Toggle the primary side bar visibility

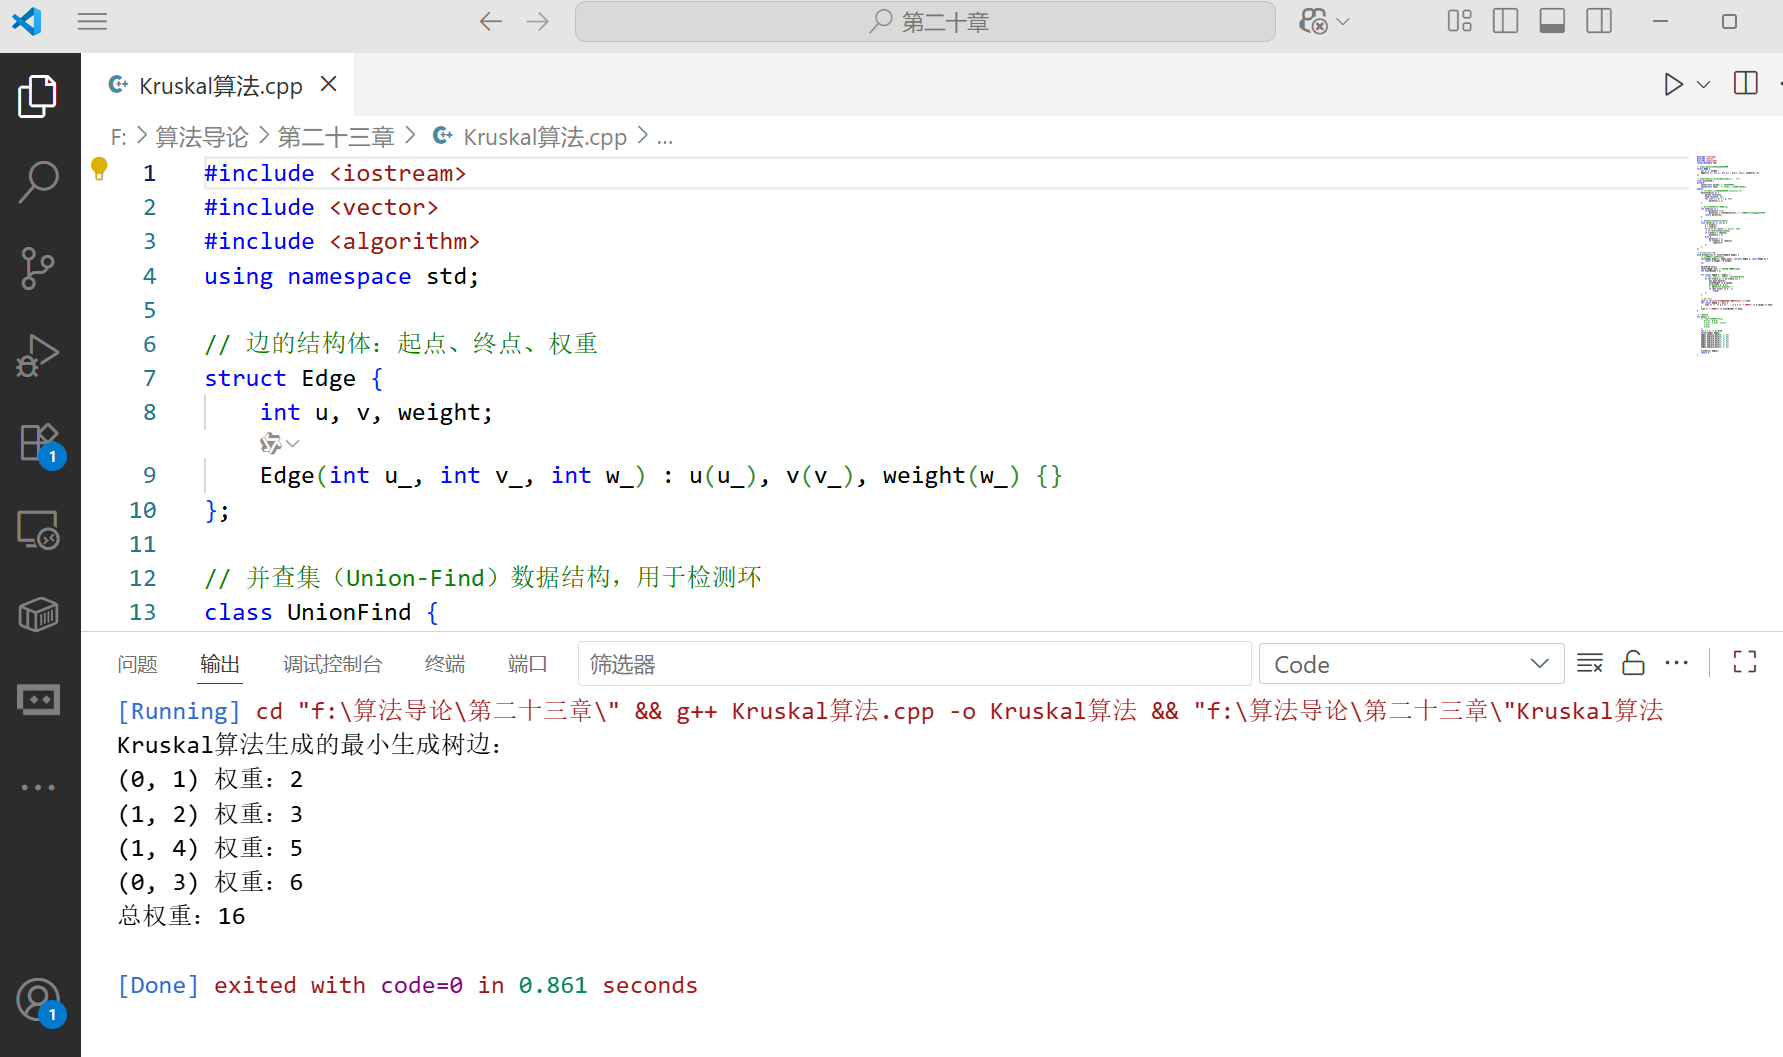pos(1505,21)
